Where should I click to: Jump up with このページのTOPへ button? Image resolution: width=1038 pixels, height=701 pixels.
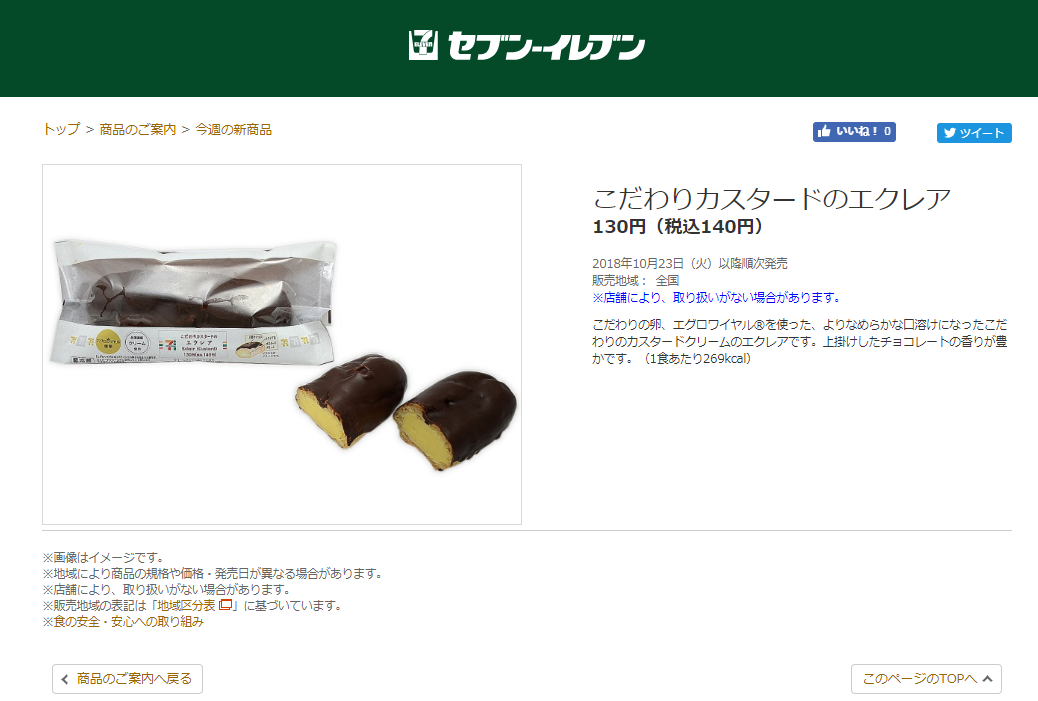pyautogui.click(x=926, y=679)
